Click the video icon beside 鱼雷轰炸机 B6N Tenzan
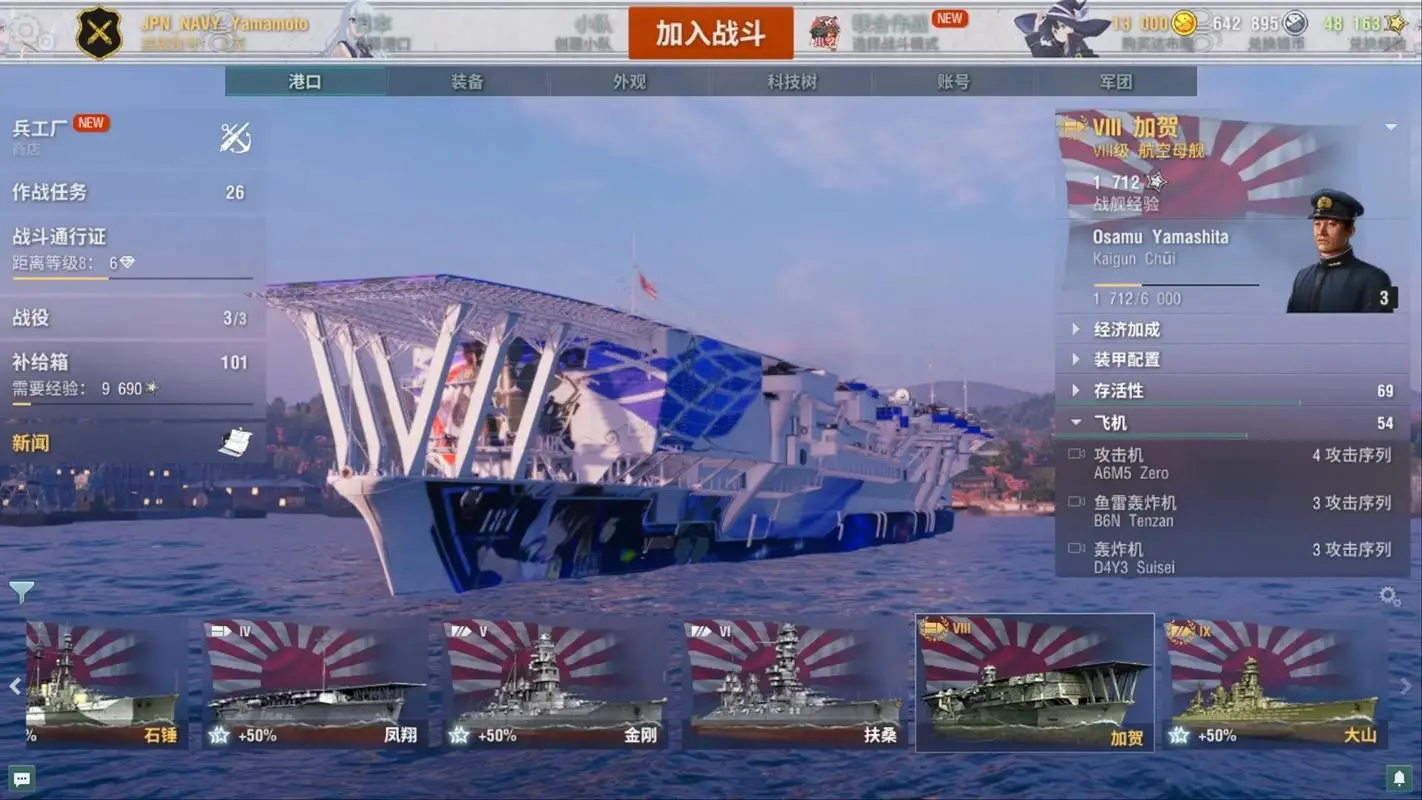Screen dimensions: 1422x800 pyautogui.click(x=1076, y=502)
